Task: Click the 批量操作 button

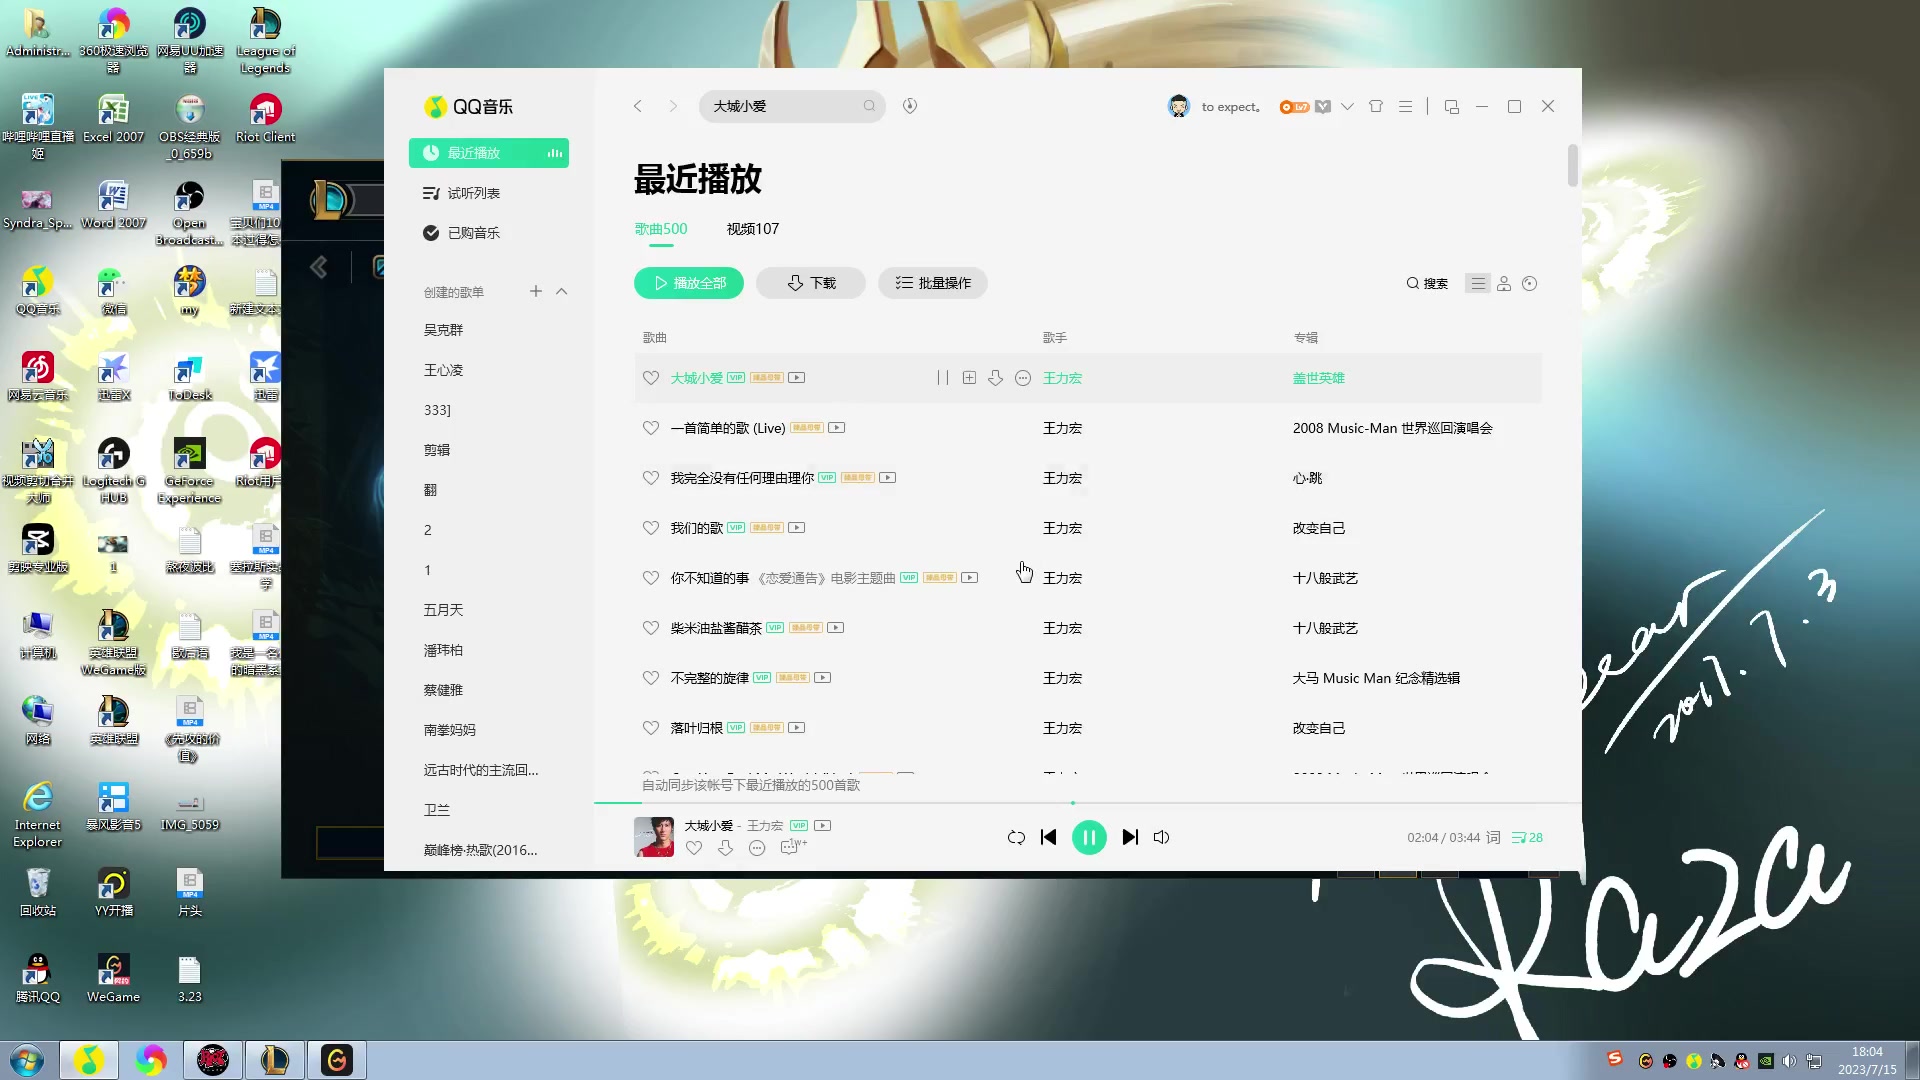Action: coord(933,283)
